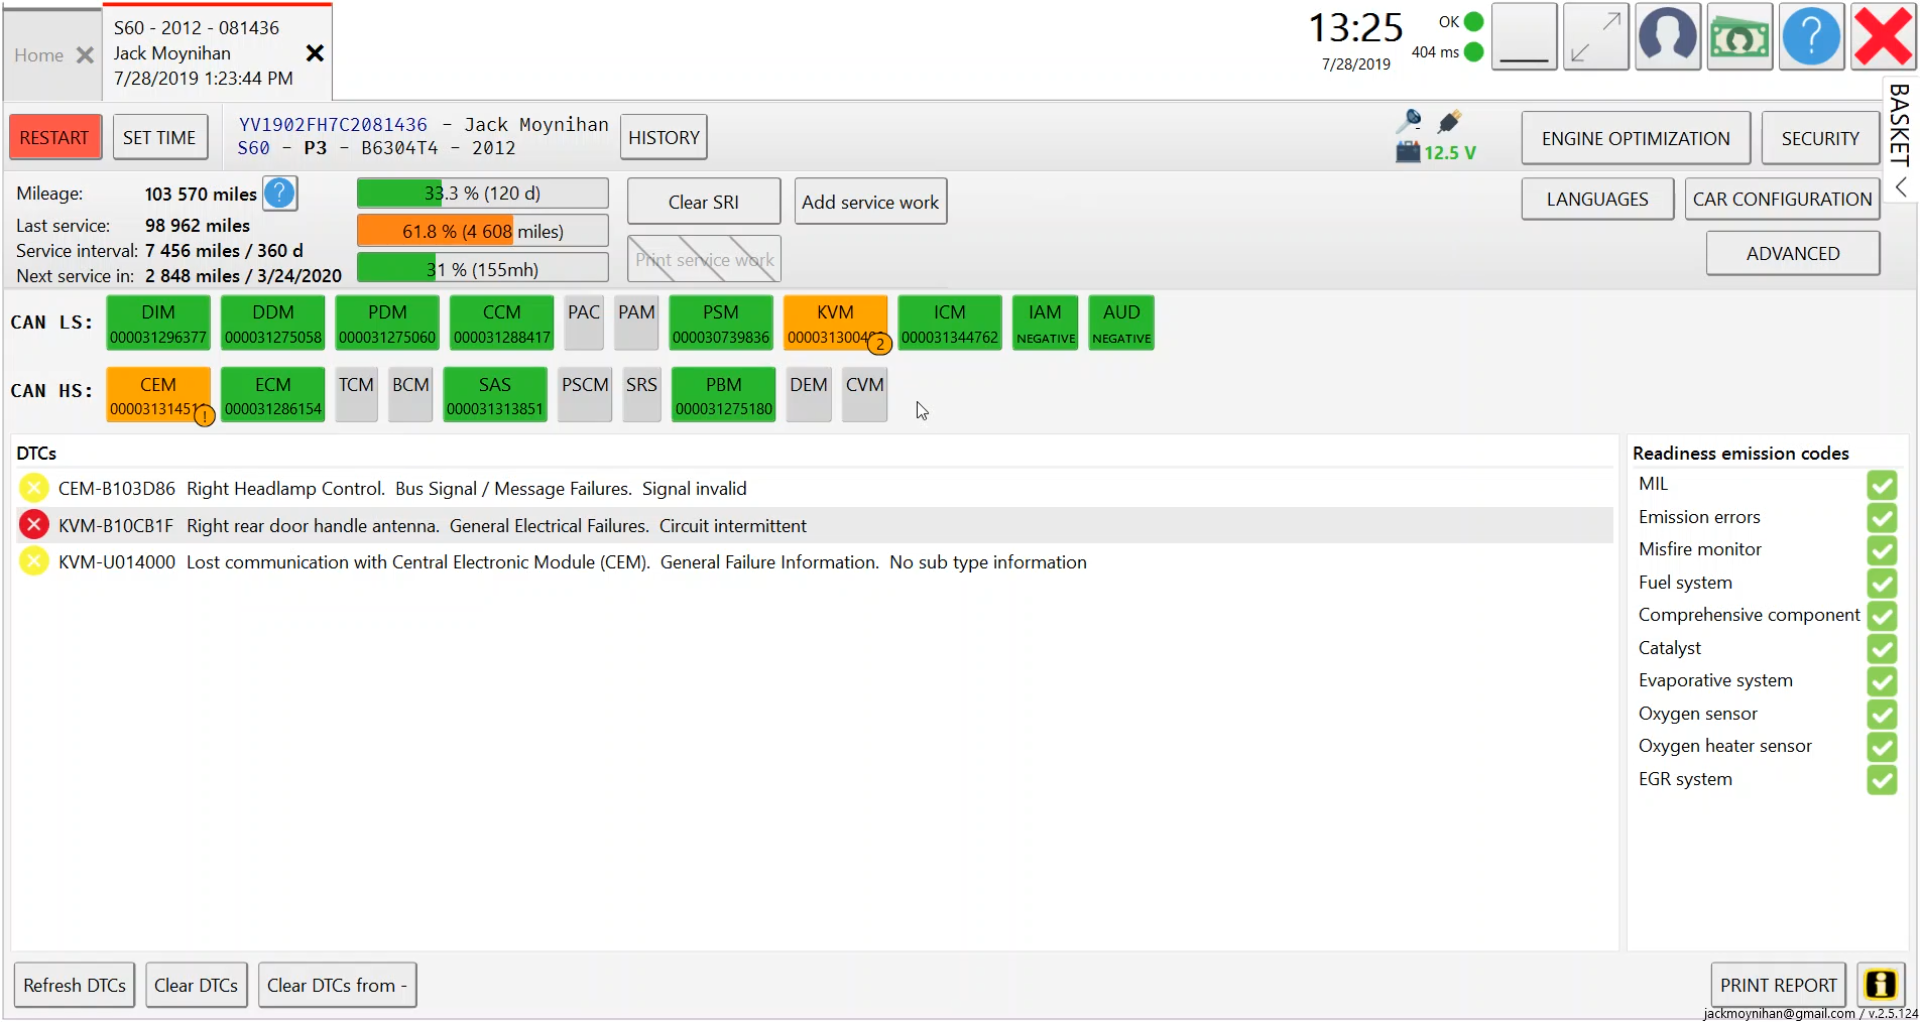Open the Clear DTCs from dropdown

tap(337, 985)
